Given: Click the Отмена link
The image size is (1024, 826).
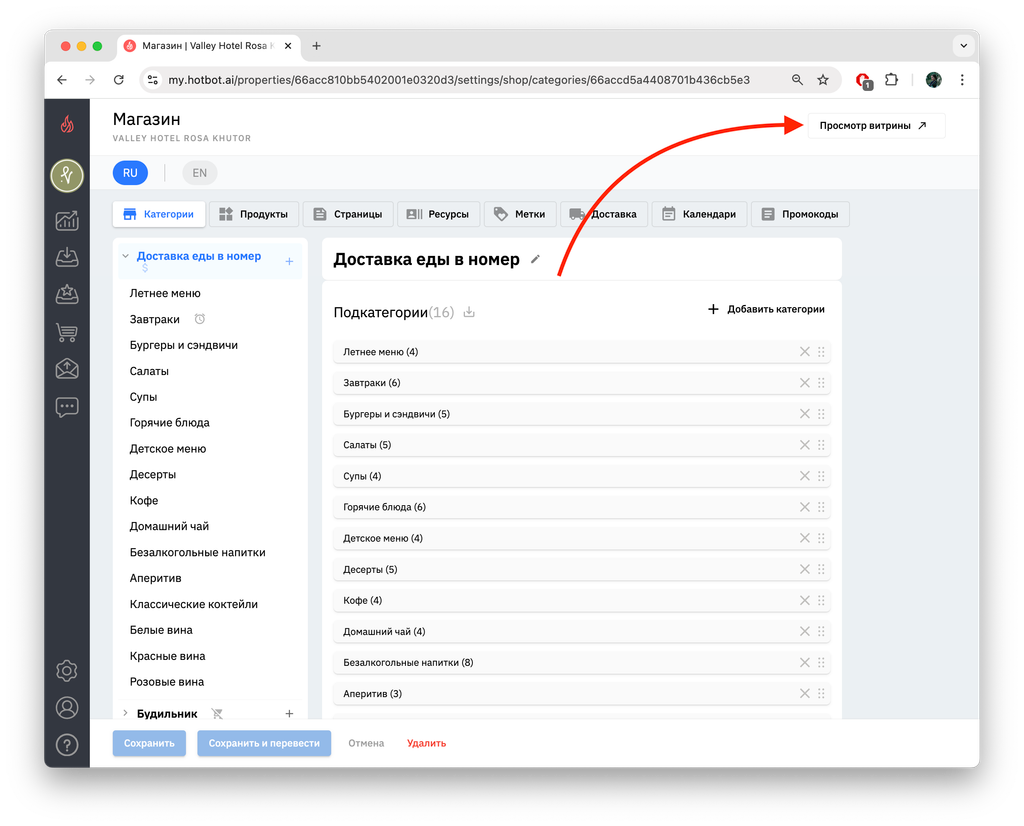Looking at the screenshot, I should pyautogui.click(x=366, y=743).
